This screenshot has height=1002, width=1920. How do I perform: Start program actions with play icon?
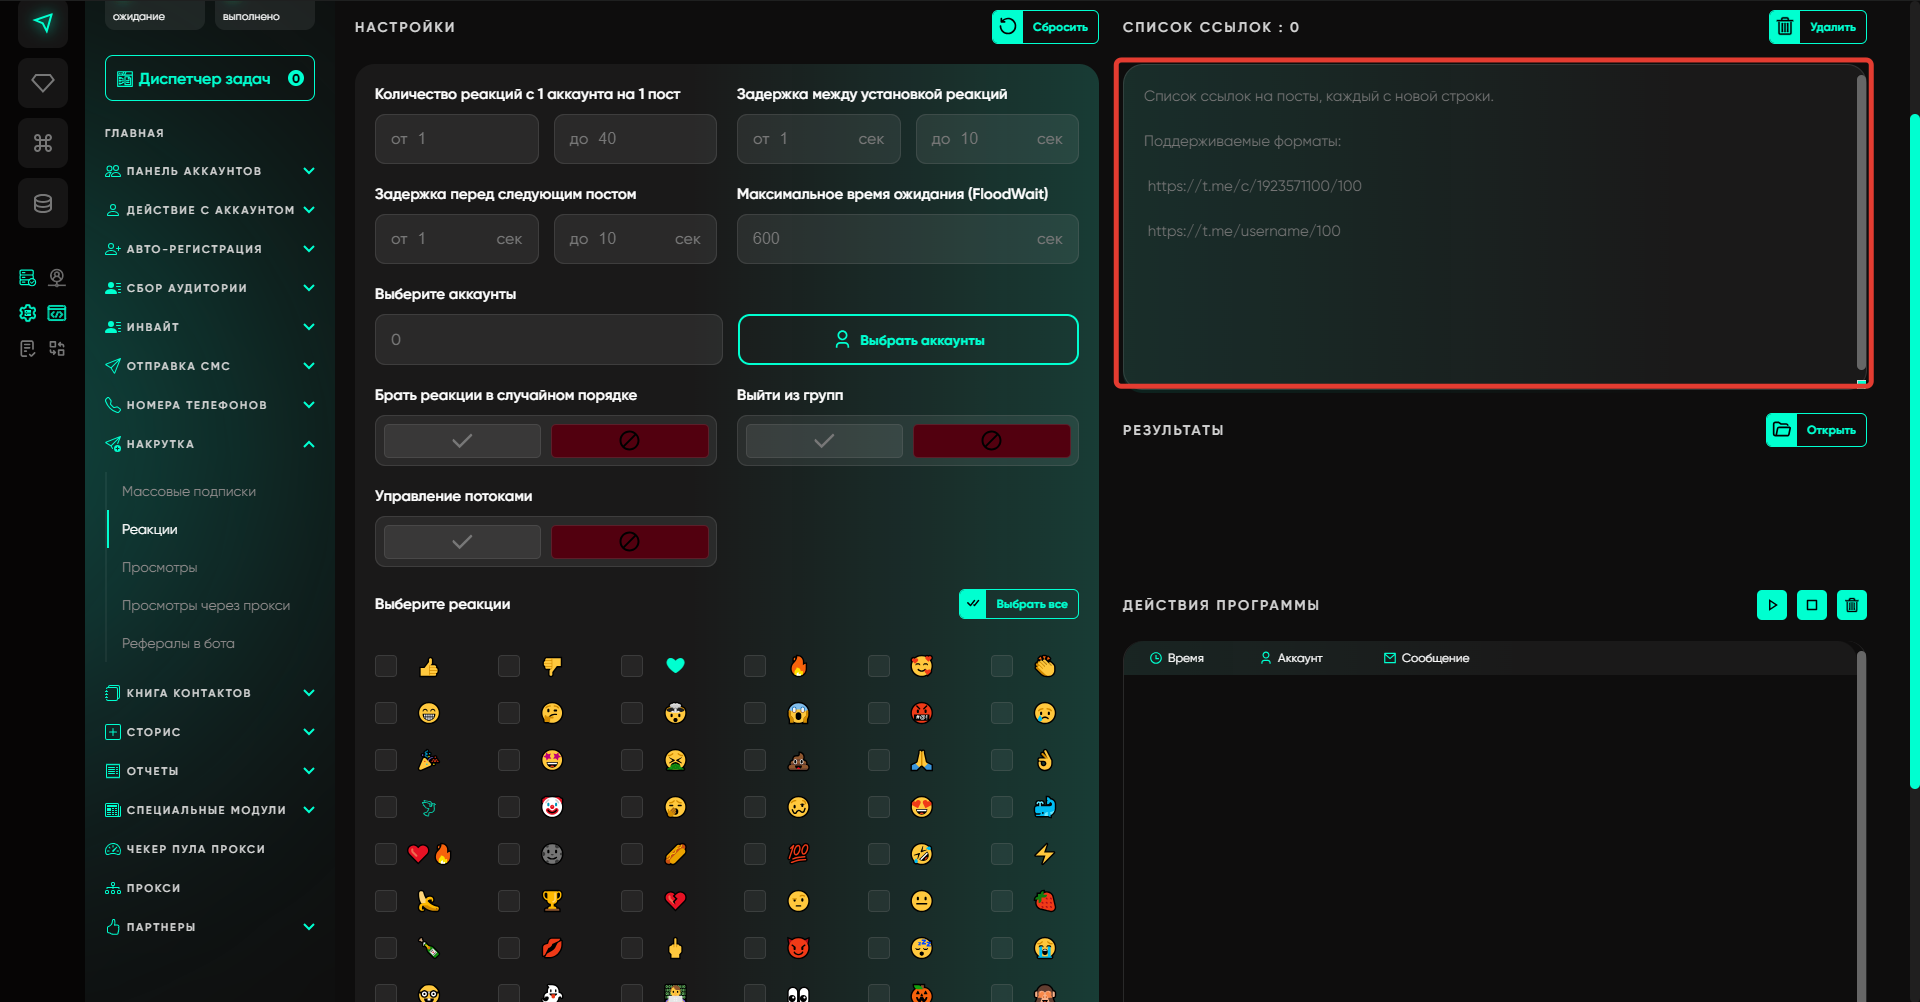click(1771, 605)
